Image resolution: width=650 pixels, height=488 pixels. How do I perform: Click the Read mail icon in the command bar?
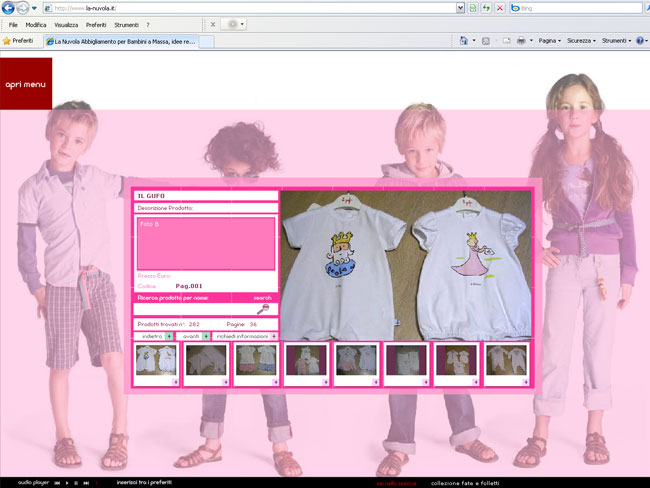coord(506,41)
